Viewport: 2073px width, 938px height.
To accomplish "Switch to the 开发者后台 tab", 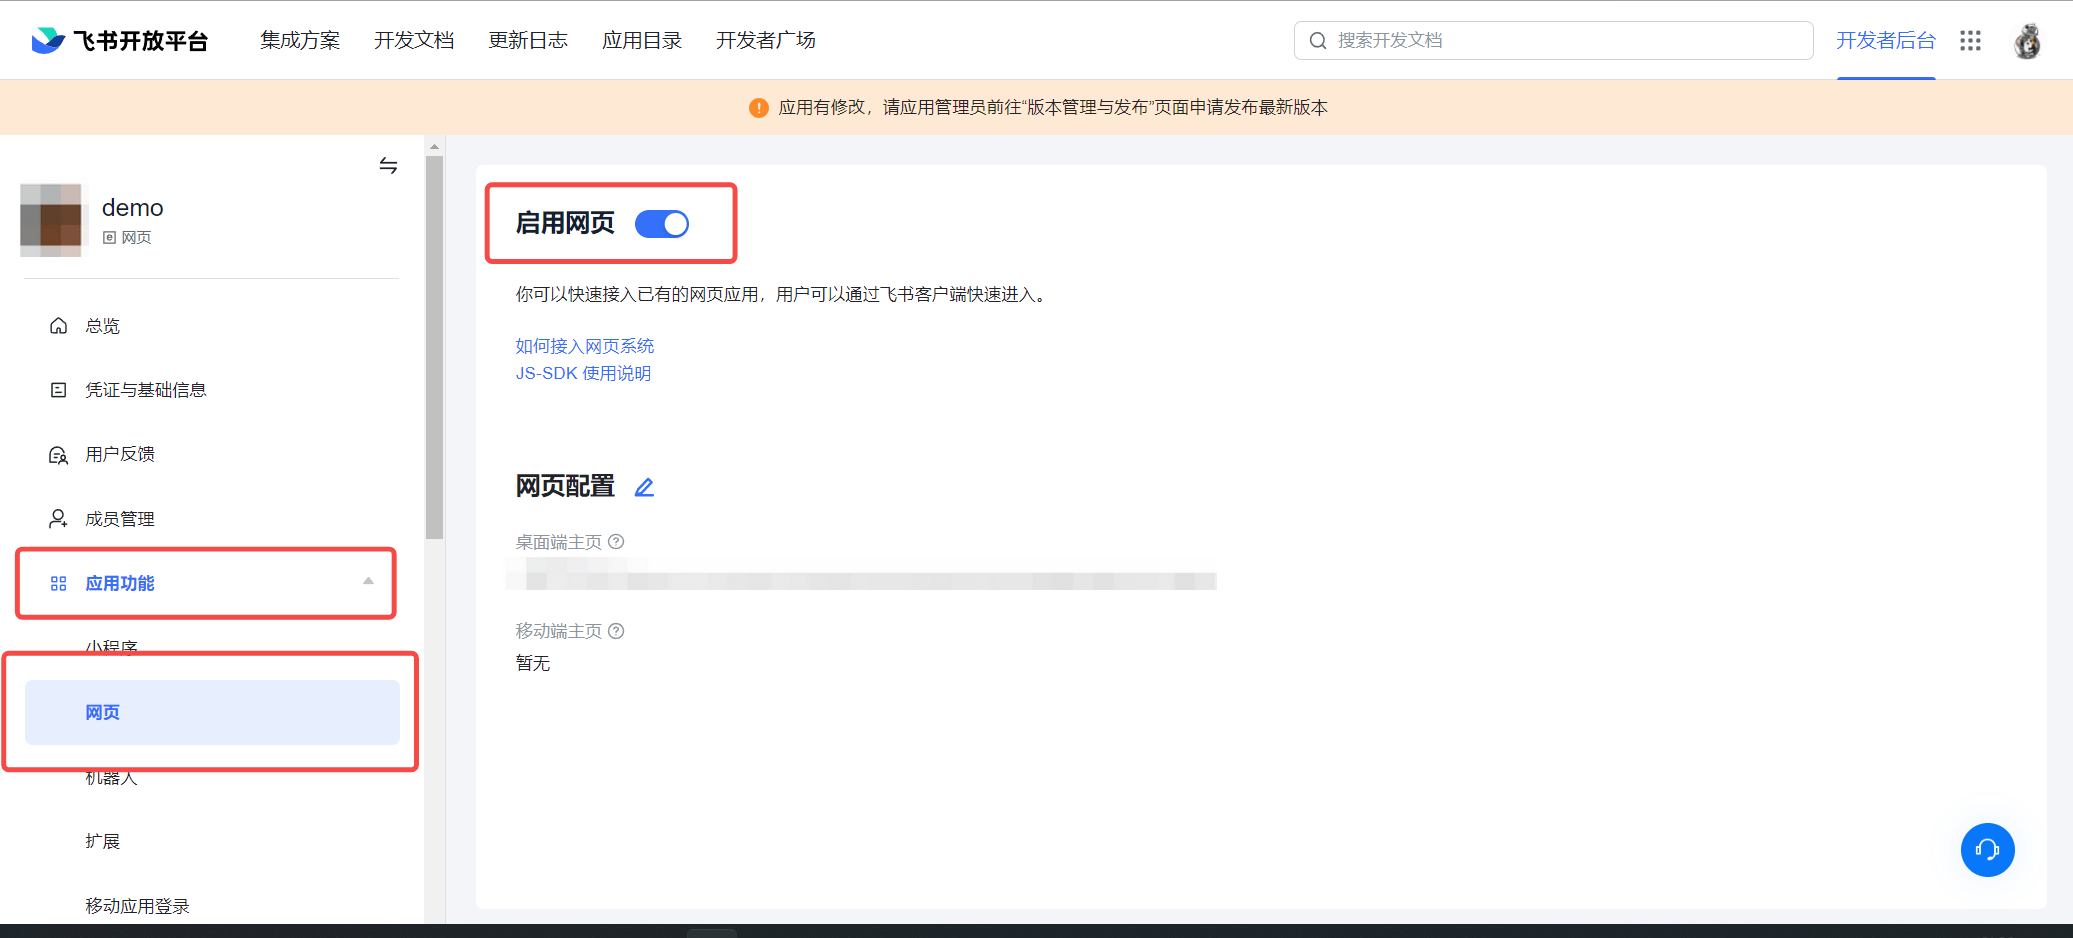I will pyautogui.click(x=1885, y=40).
